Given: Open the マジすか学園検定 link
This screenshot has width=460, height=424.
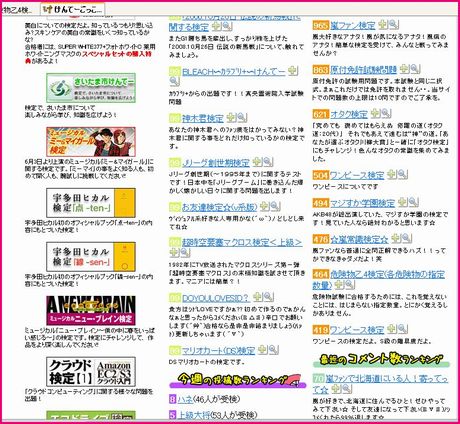Looking at the screenshot, I should (x=363, y=203).
